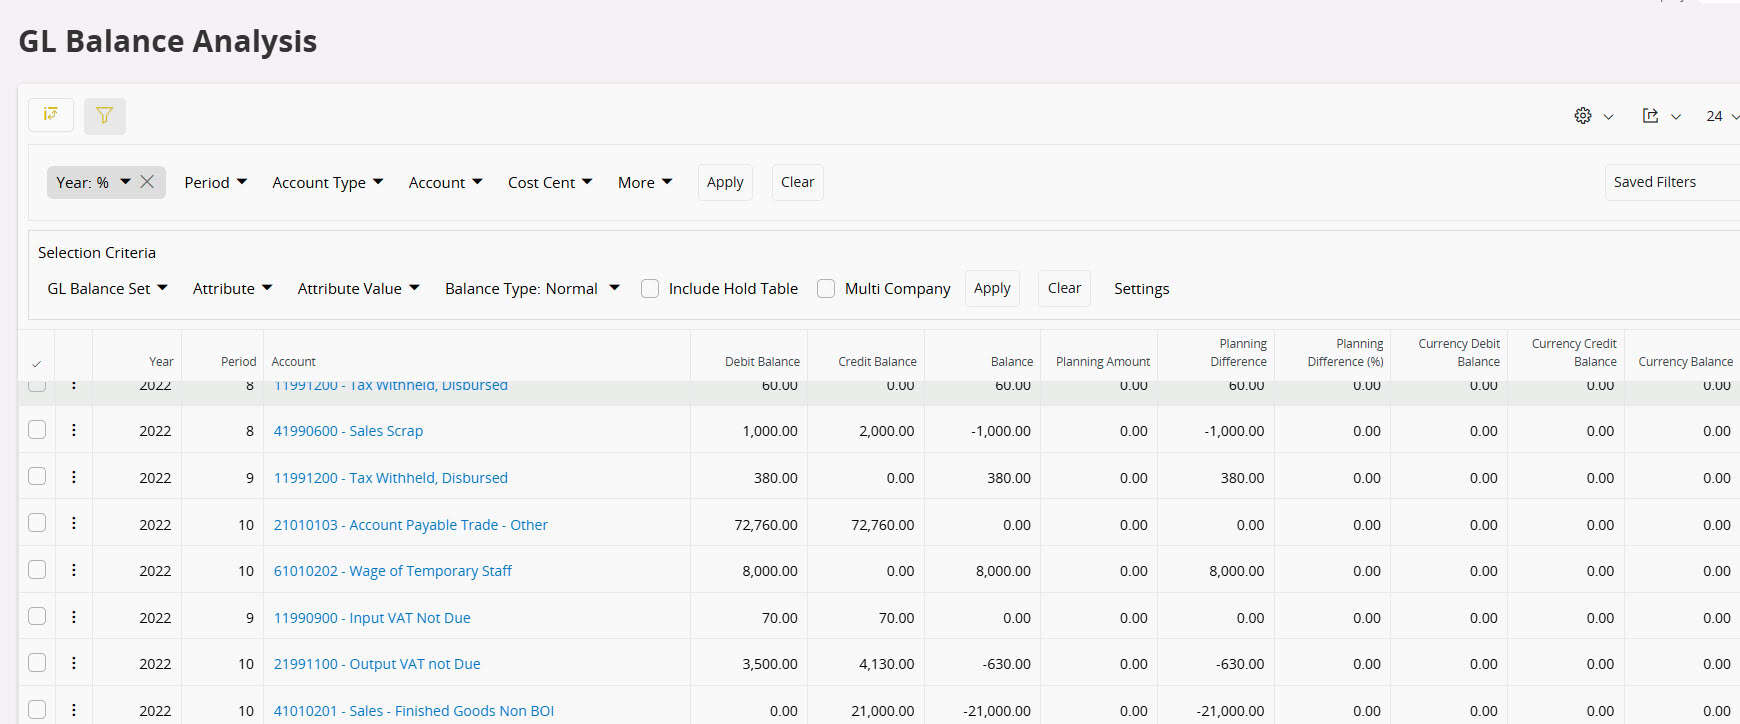Viewport: 1740px width, 724px height.
Task: Open account 21010103 Account Payable Trade link
Action: point(410,525)
